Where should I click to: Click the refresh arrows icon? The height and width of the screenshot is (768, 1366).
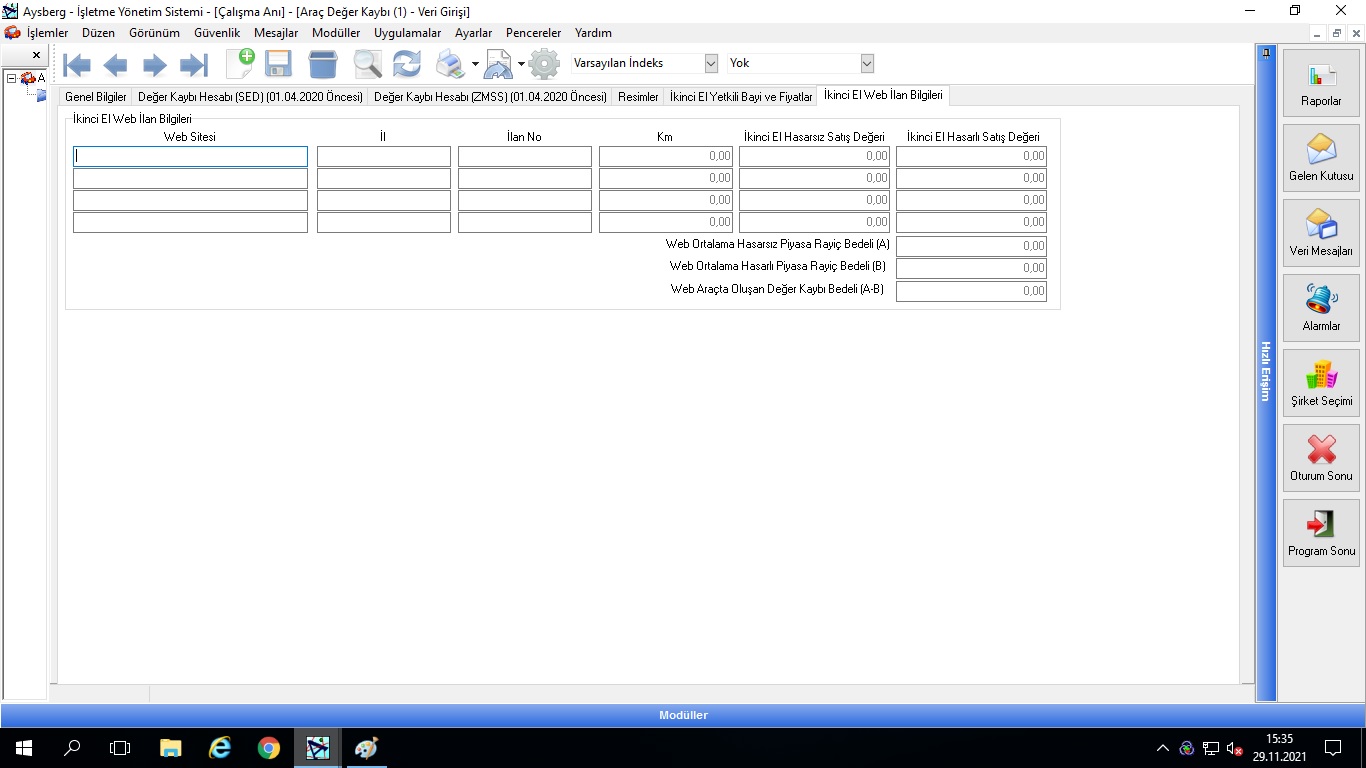pyautogui.click(x=406, y=65)
